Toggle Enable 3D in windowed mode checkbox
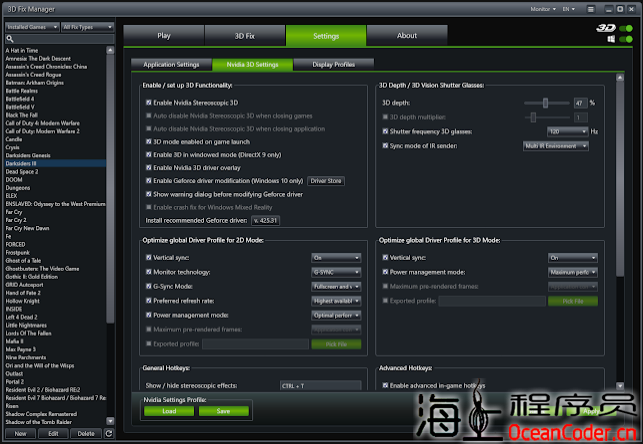The image size is (643, 444). 149,155
